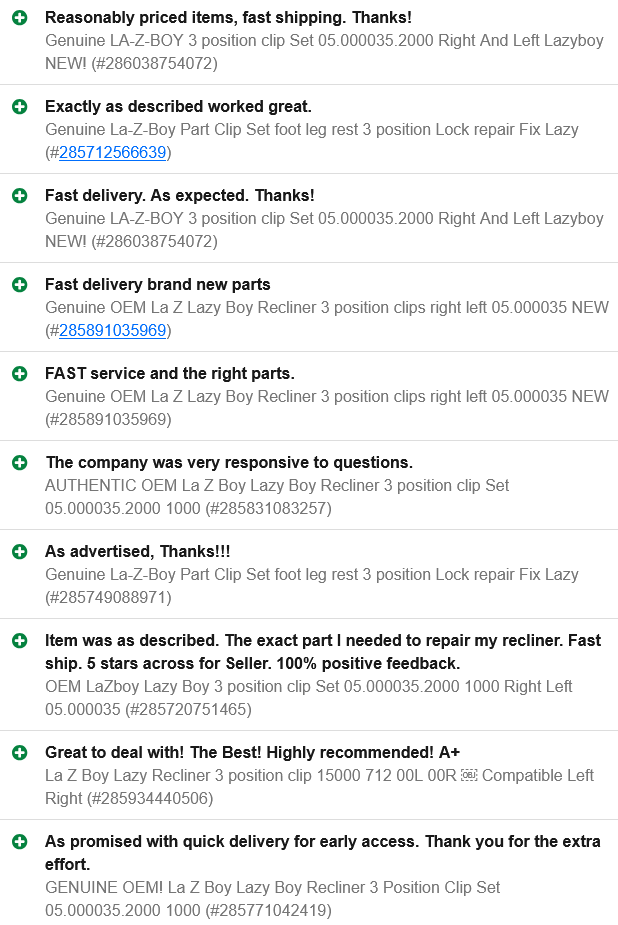
Task: Click green plus icon by "Item was as described"
Action: click(19, 641)
